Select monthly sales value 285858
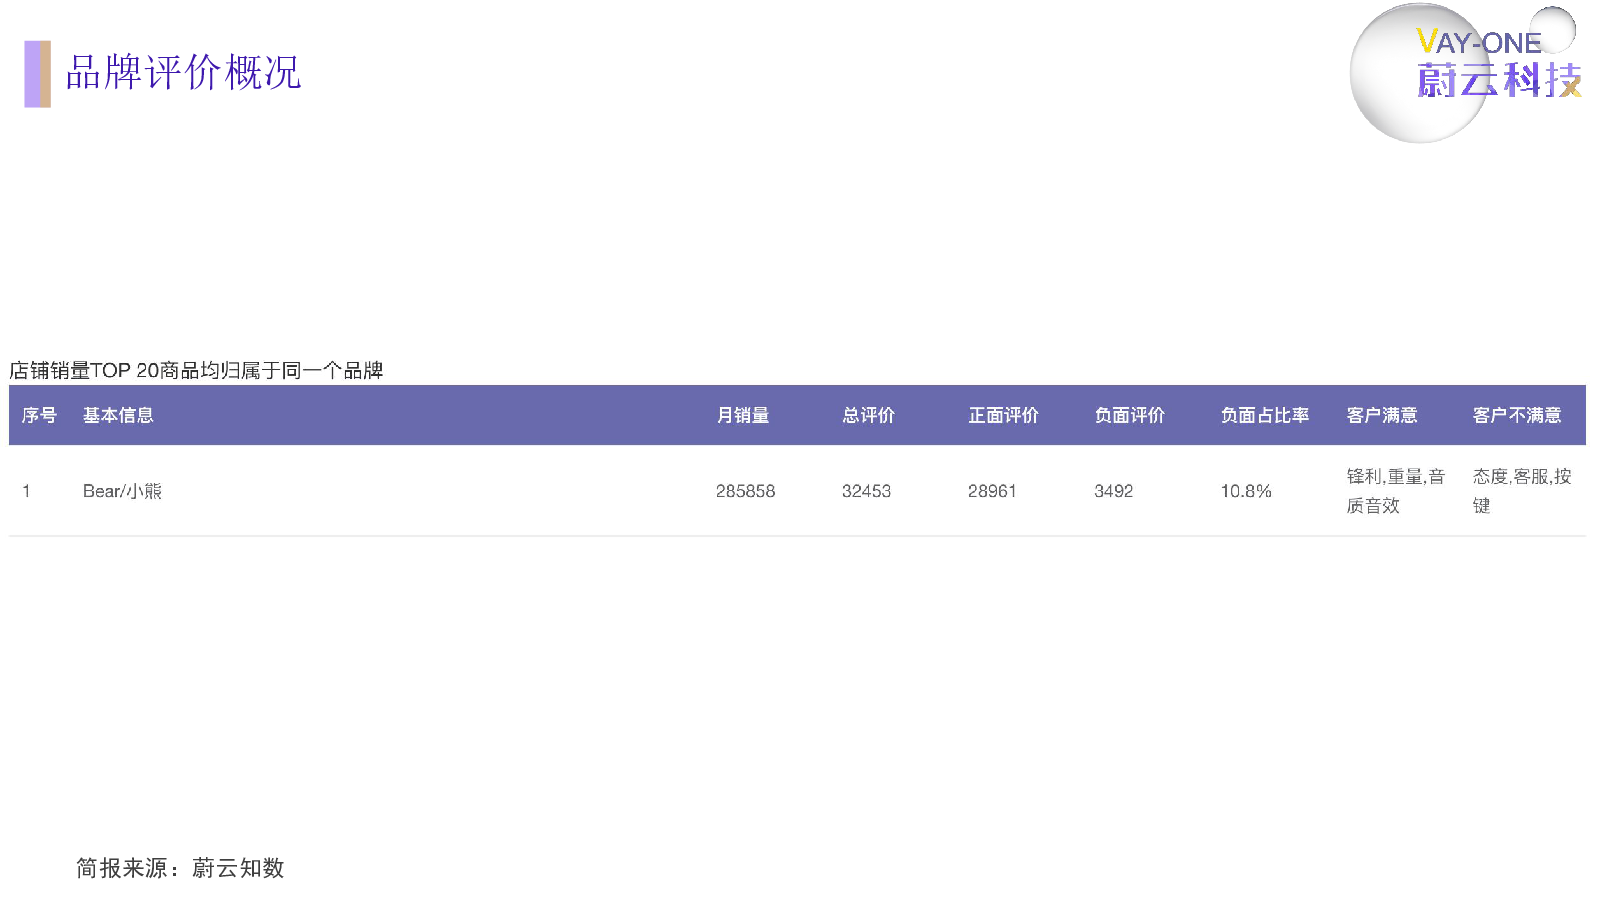Image resolution: width=1600 pixels, height=900 pixels. tap(745, 491)
